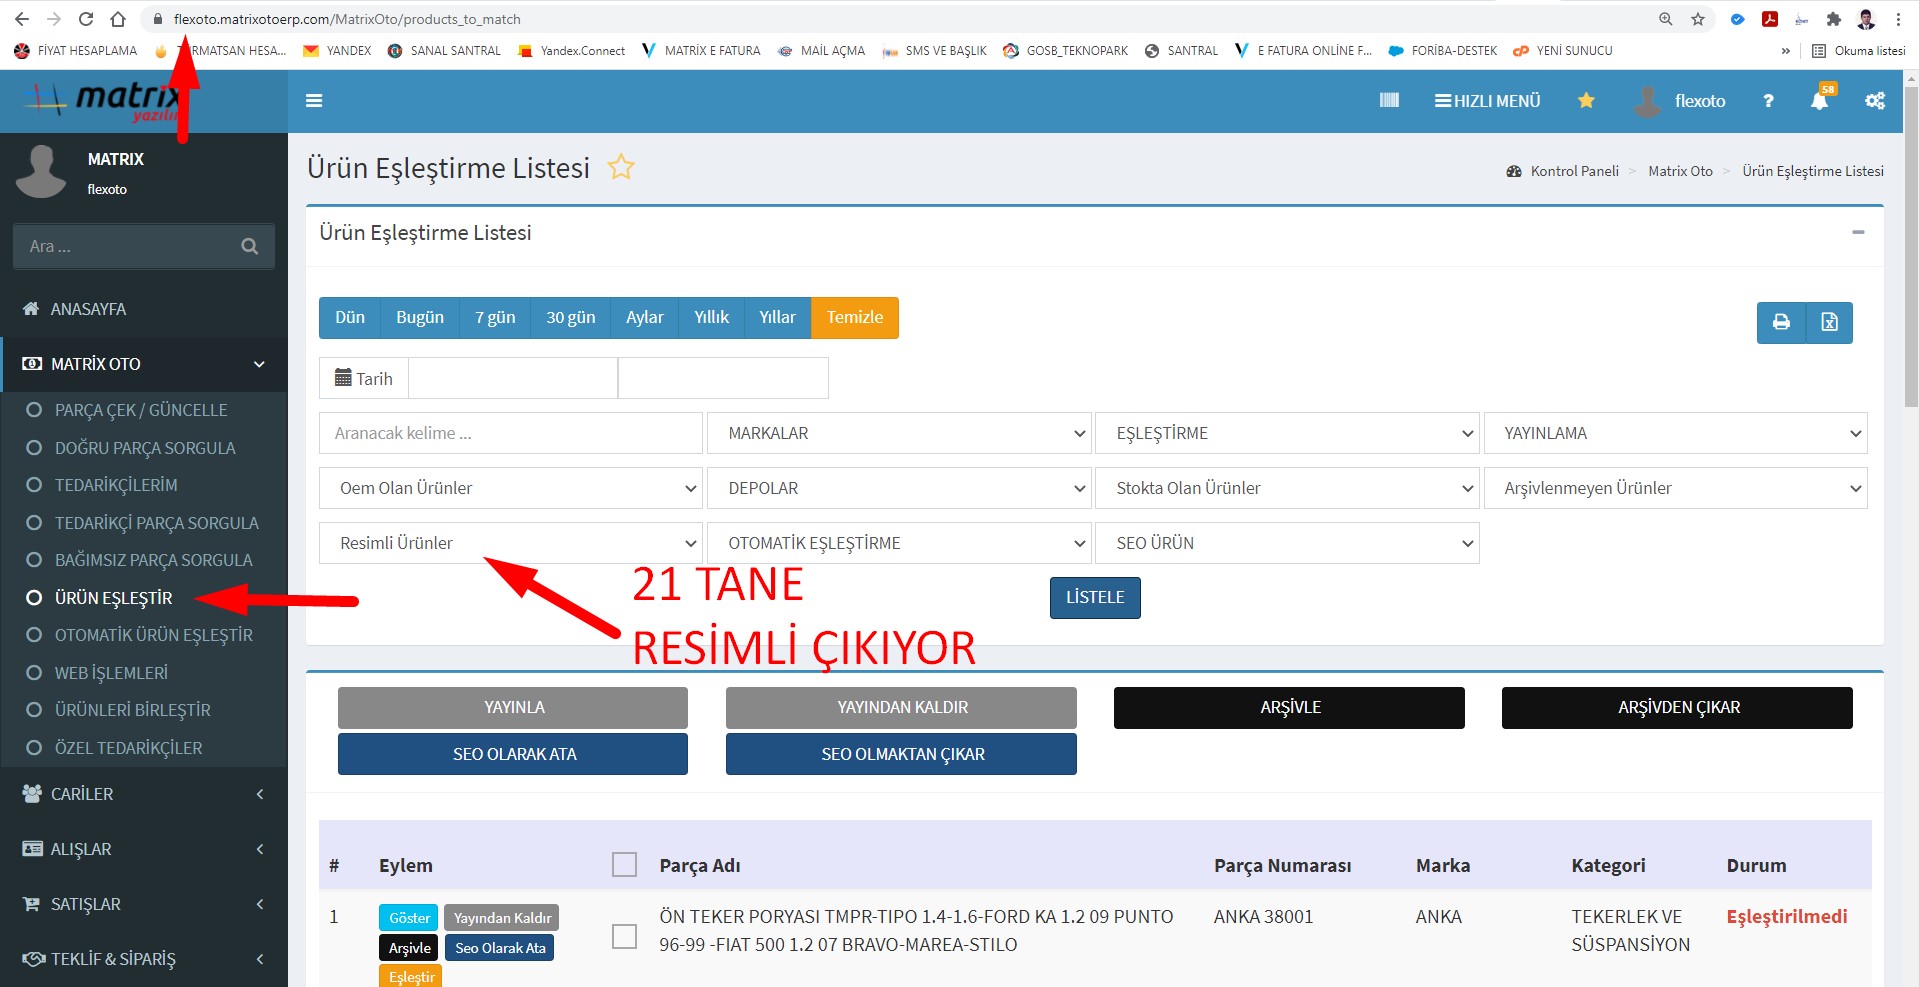Viewport: 1919px width, 987px height.
Task: Click the hamburger sidebar toggle icon
Action: coord(314,101)
